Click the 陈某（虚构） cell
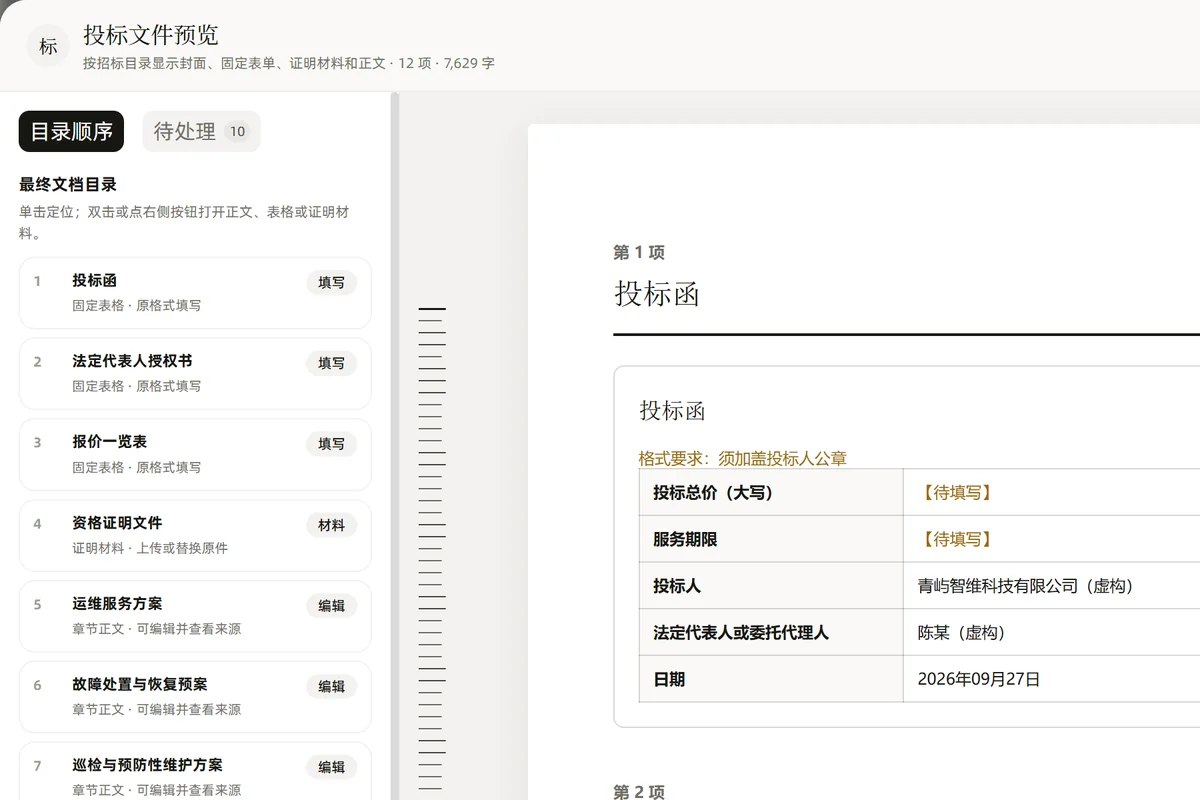This screenshot has height=800, width=1200. click(1051, 633)
